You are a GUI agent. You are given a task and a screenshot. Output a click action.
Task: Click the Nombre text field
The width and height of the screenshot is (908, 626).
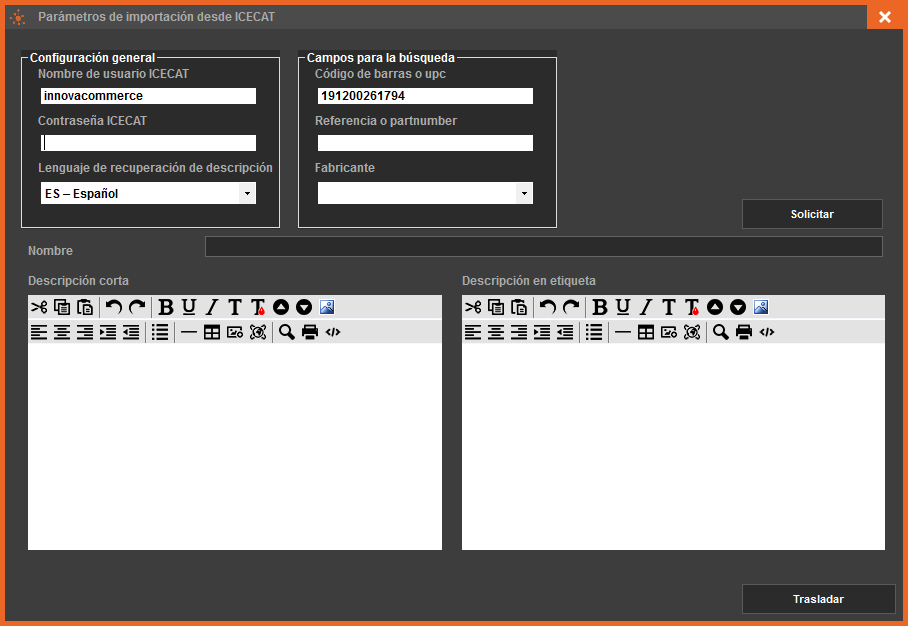click(x=543, y=247)
